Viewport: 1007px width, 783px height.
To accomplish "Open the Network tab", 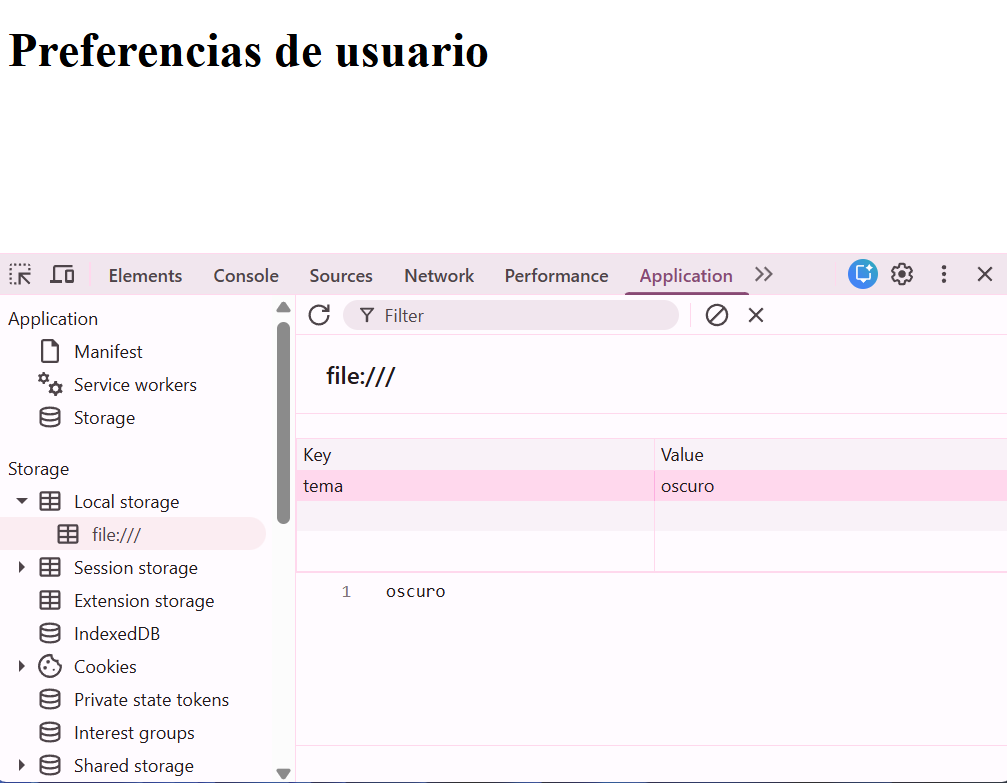I will (x=439, y=276).
